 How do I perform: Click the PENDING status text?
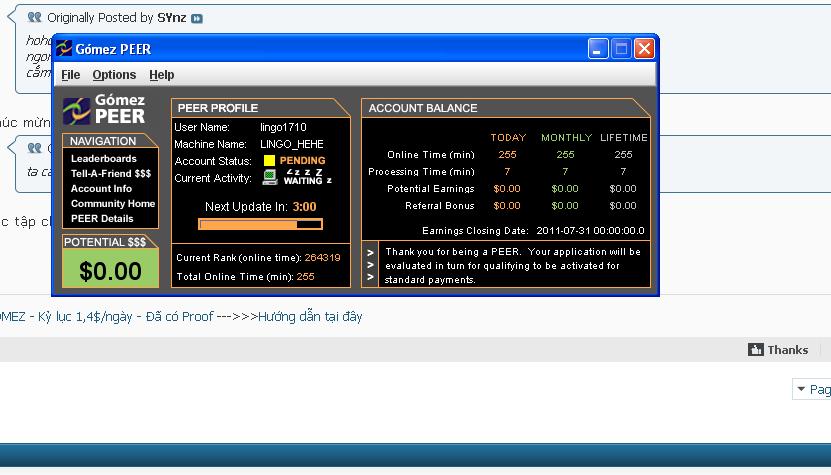[x=303, y=161]
